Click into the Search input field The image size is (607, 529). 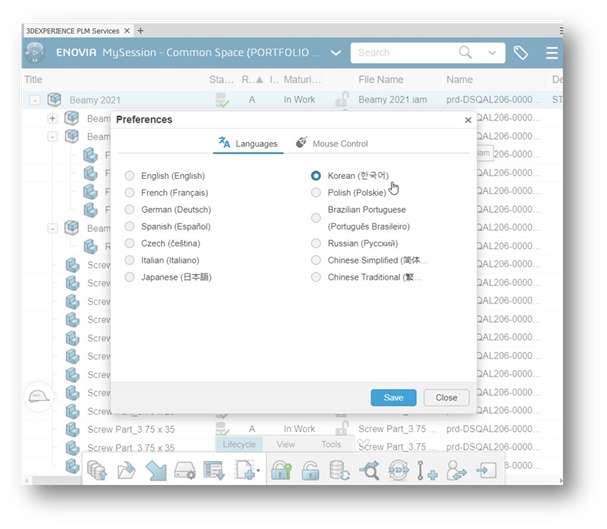coord(403,52)
